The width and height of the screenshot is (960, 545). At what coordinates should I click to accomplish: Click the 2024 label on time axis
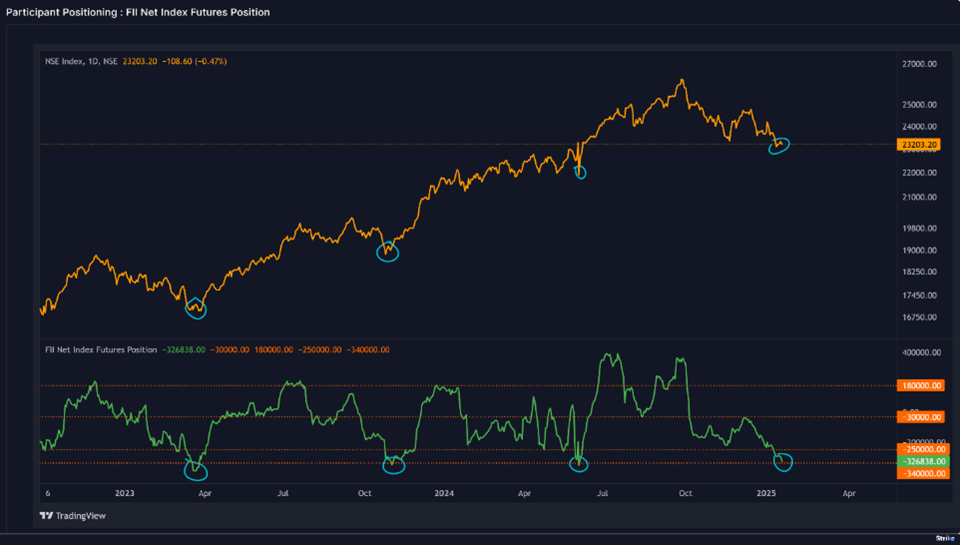[x=444, y=494]
